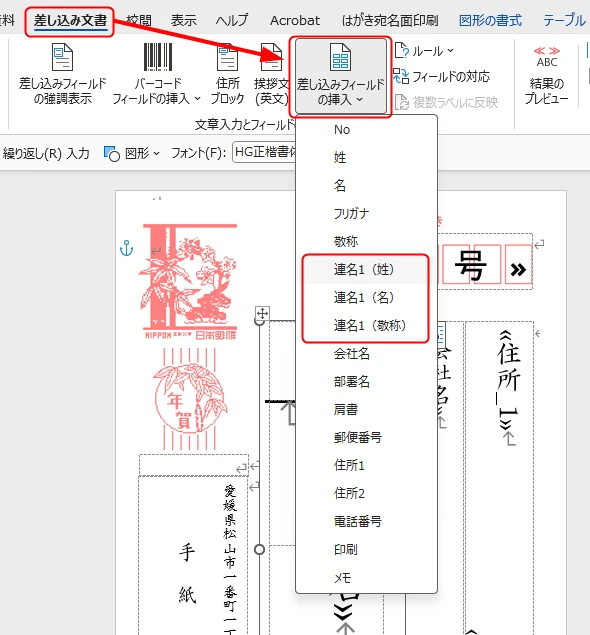Screen dimensions: 590x635
Task: Select the 敬称 merge field
Action: point(366,241)
